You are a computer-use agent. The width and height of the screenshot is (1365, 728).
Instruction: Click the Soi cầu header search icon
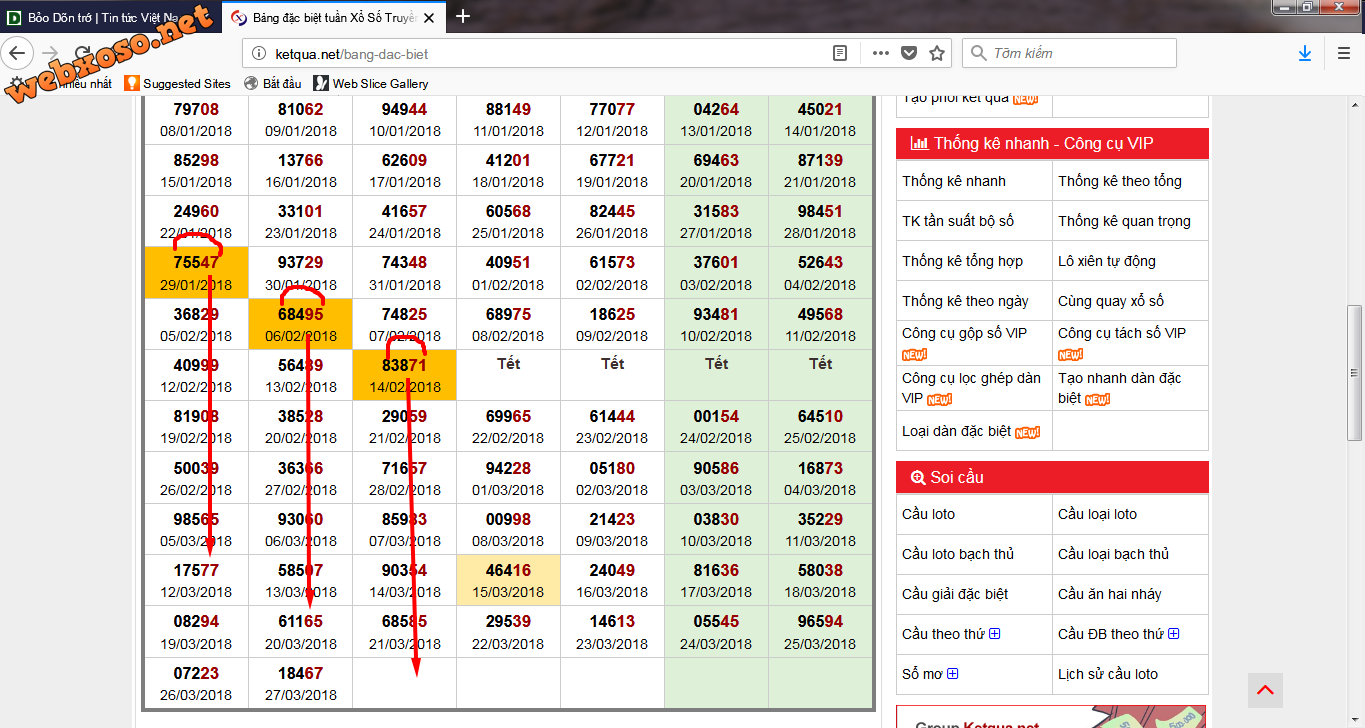(917, 478)
